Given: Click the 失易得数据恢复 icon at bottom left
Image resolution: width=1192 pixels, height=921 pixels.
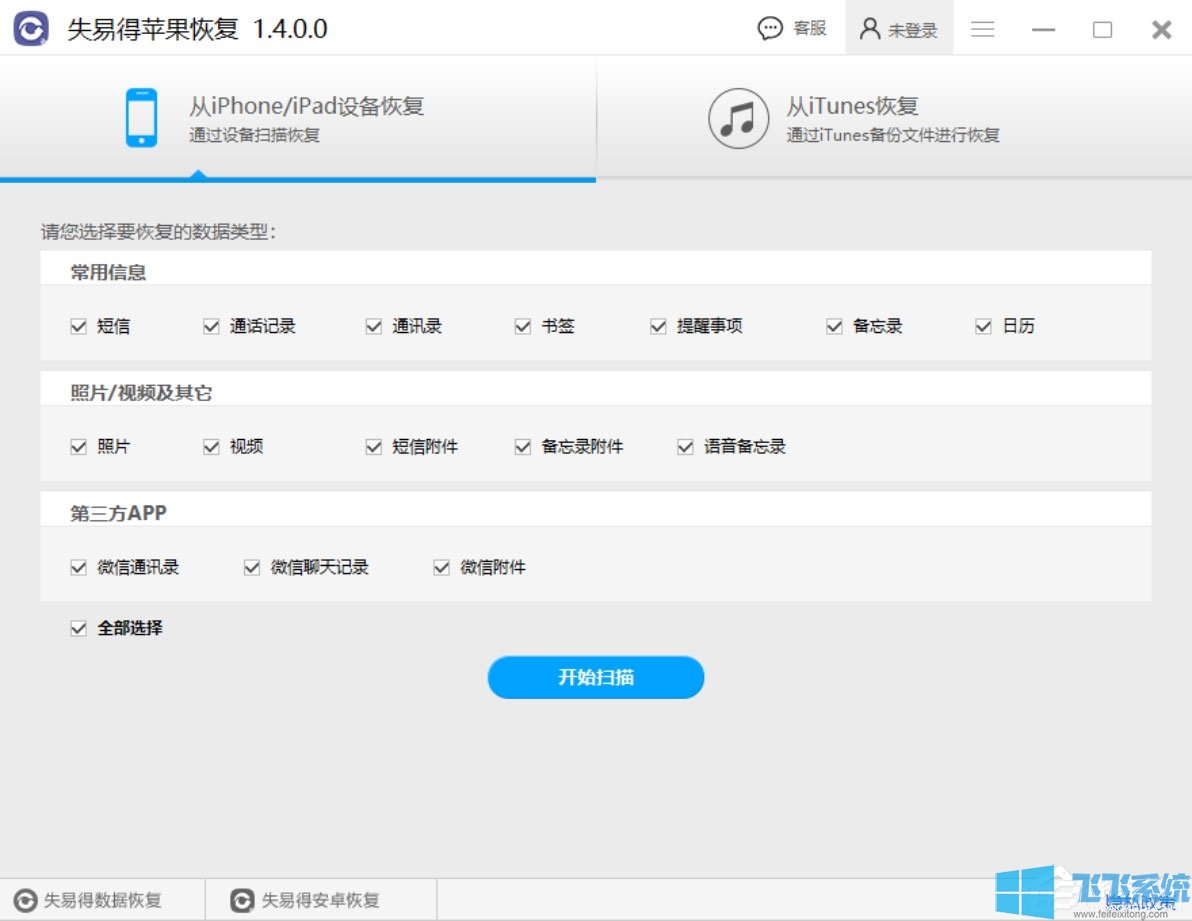Looking at the screenshot, I should [24, 899].
